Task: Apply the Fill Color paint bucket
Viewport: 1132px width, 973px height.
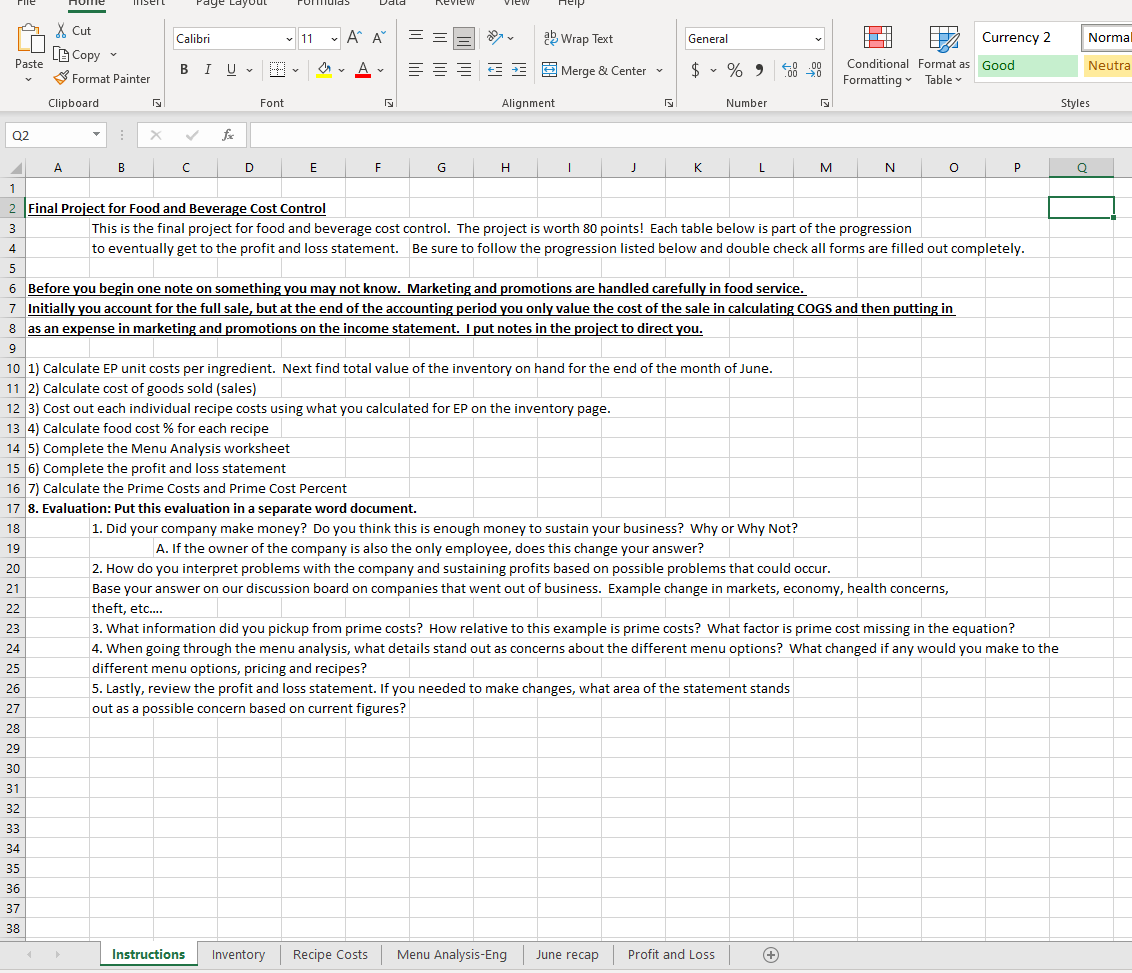Action: pos(324,69)
